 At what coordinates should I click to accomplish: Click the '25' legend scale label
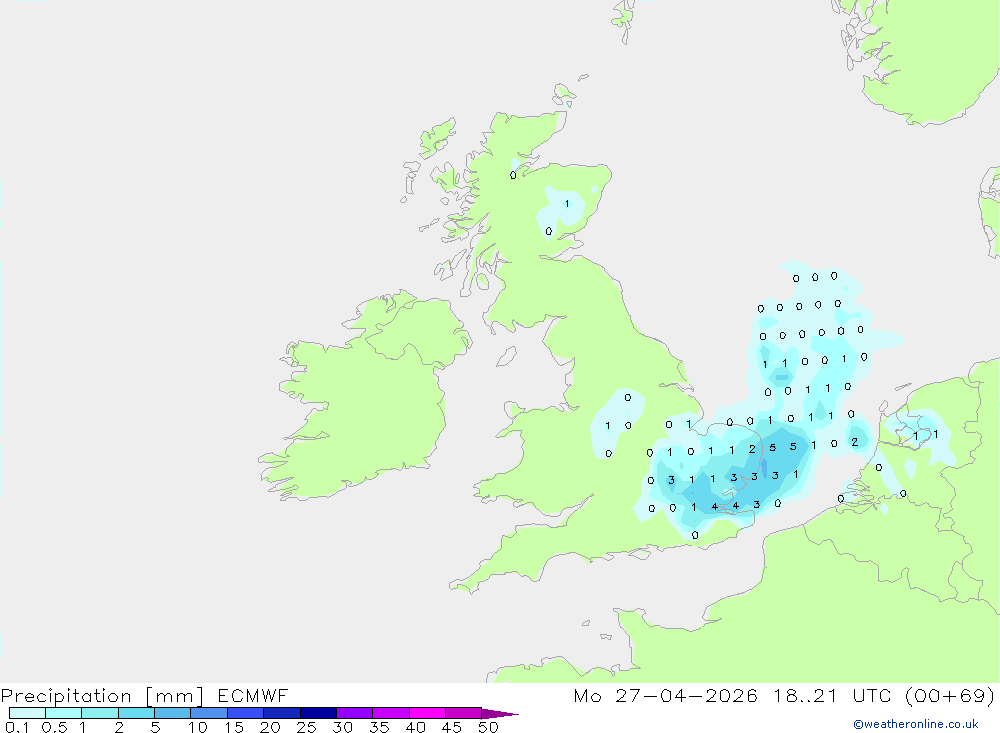coord(306,727)
